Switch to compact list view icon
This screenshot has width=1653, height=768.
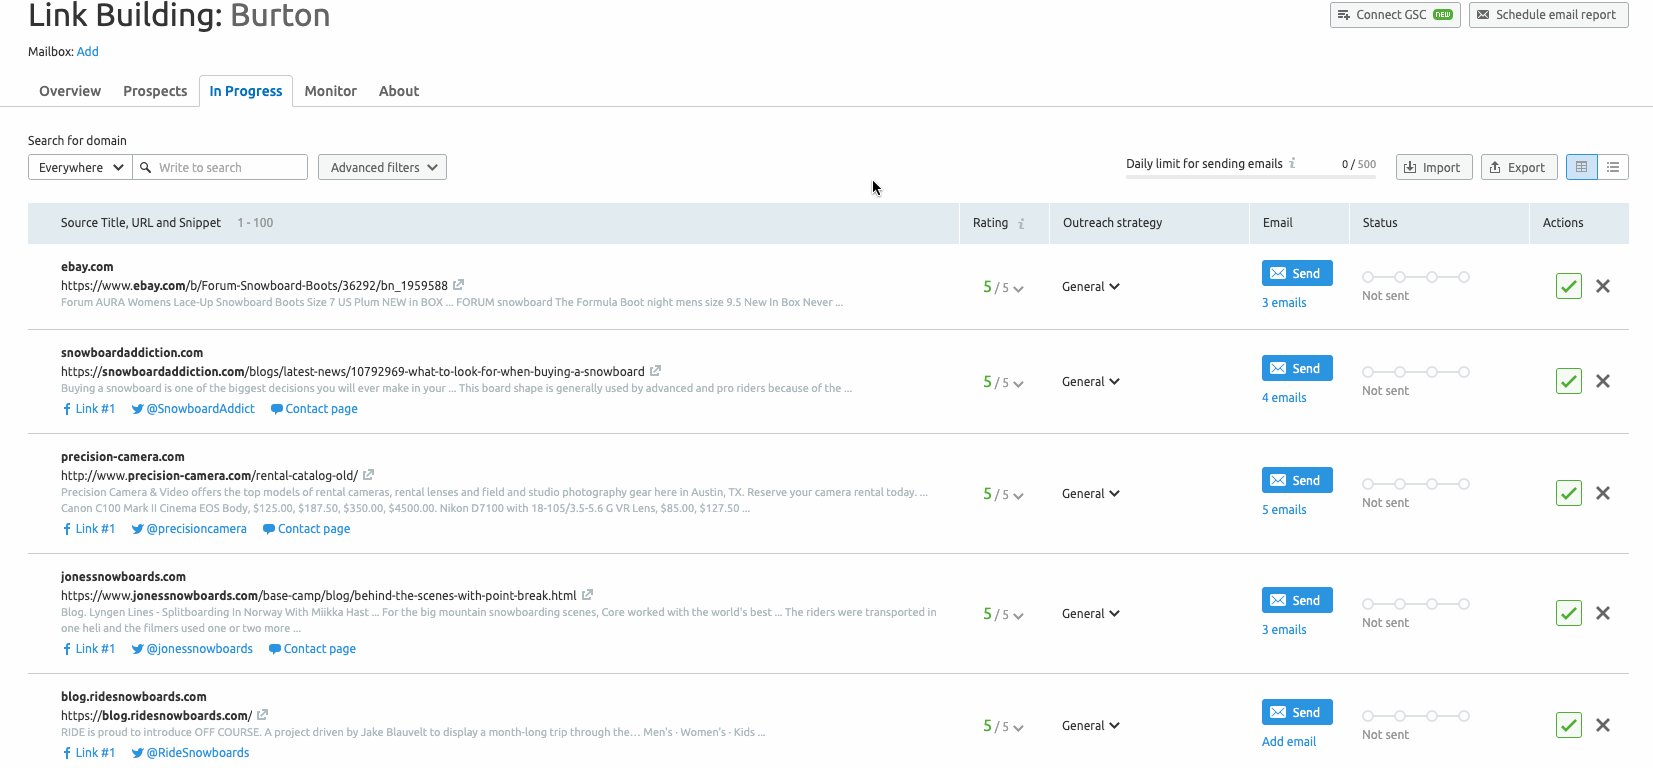pyautogui.click(x=1613, y=167)
